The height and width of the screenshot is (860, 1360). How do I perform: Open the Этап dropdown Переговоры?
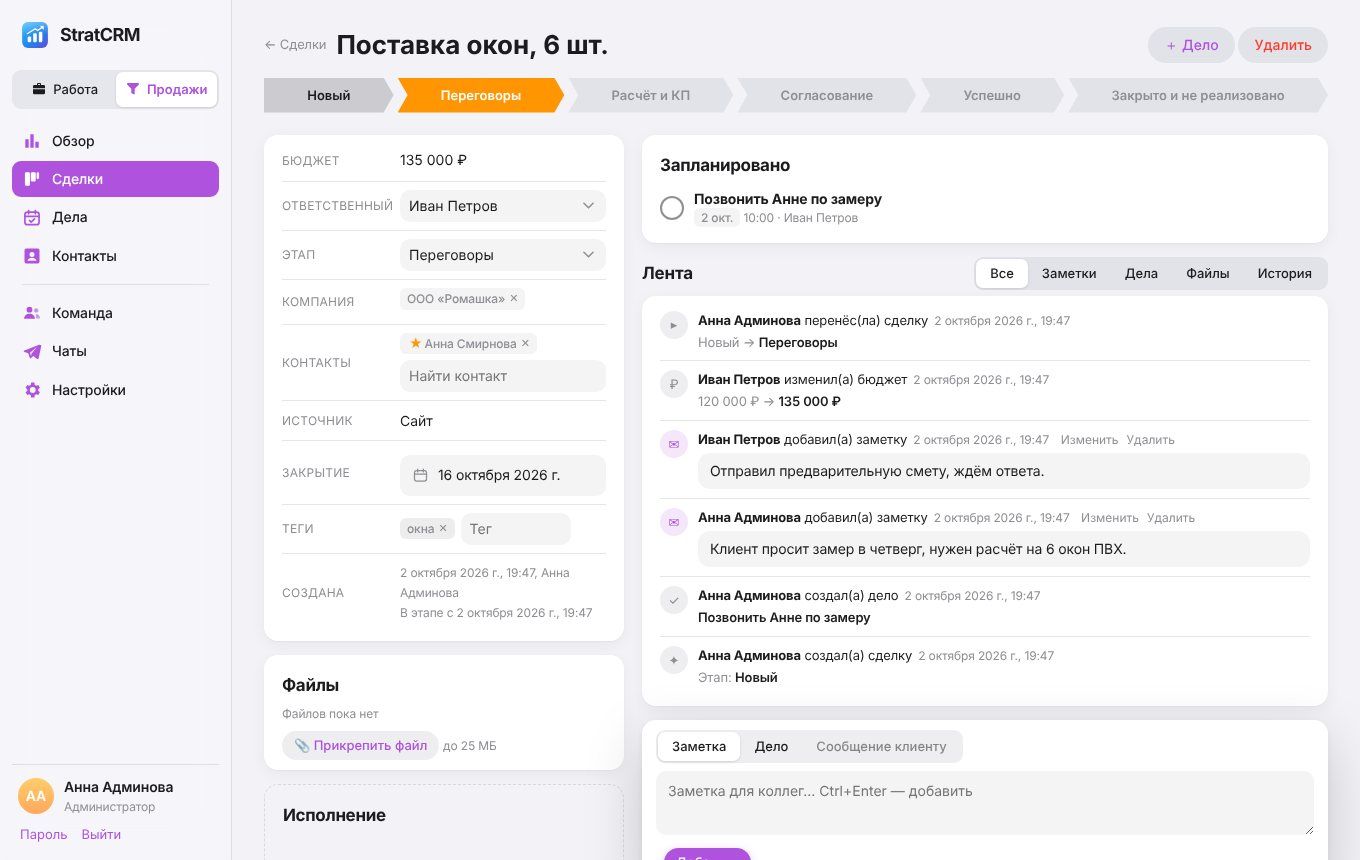[x=503, y=255]
